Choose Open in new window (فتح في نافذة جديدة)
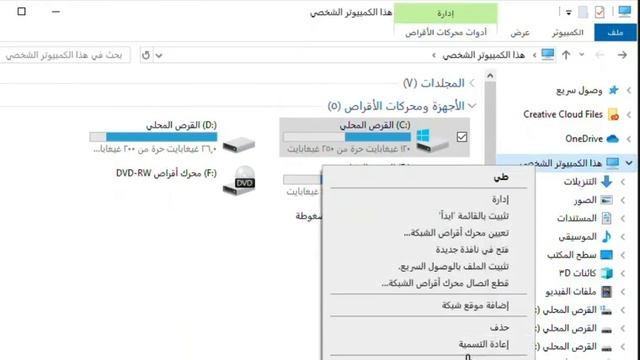Screen dimensions: 640x360 (429, 249)
